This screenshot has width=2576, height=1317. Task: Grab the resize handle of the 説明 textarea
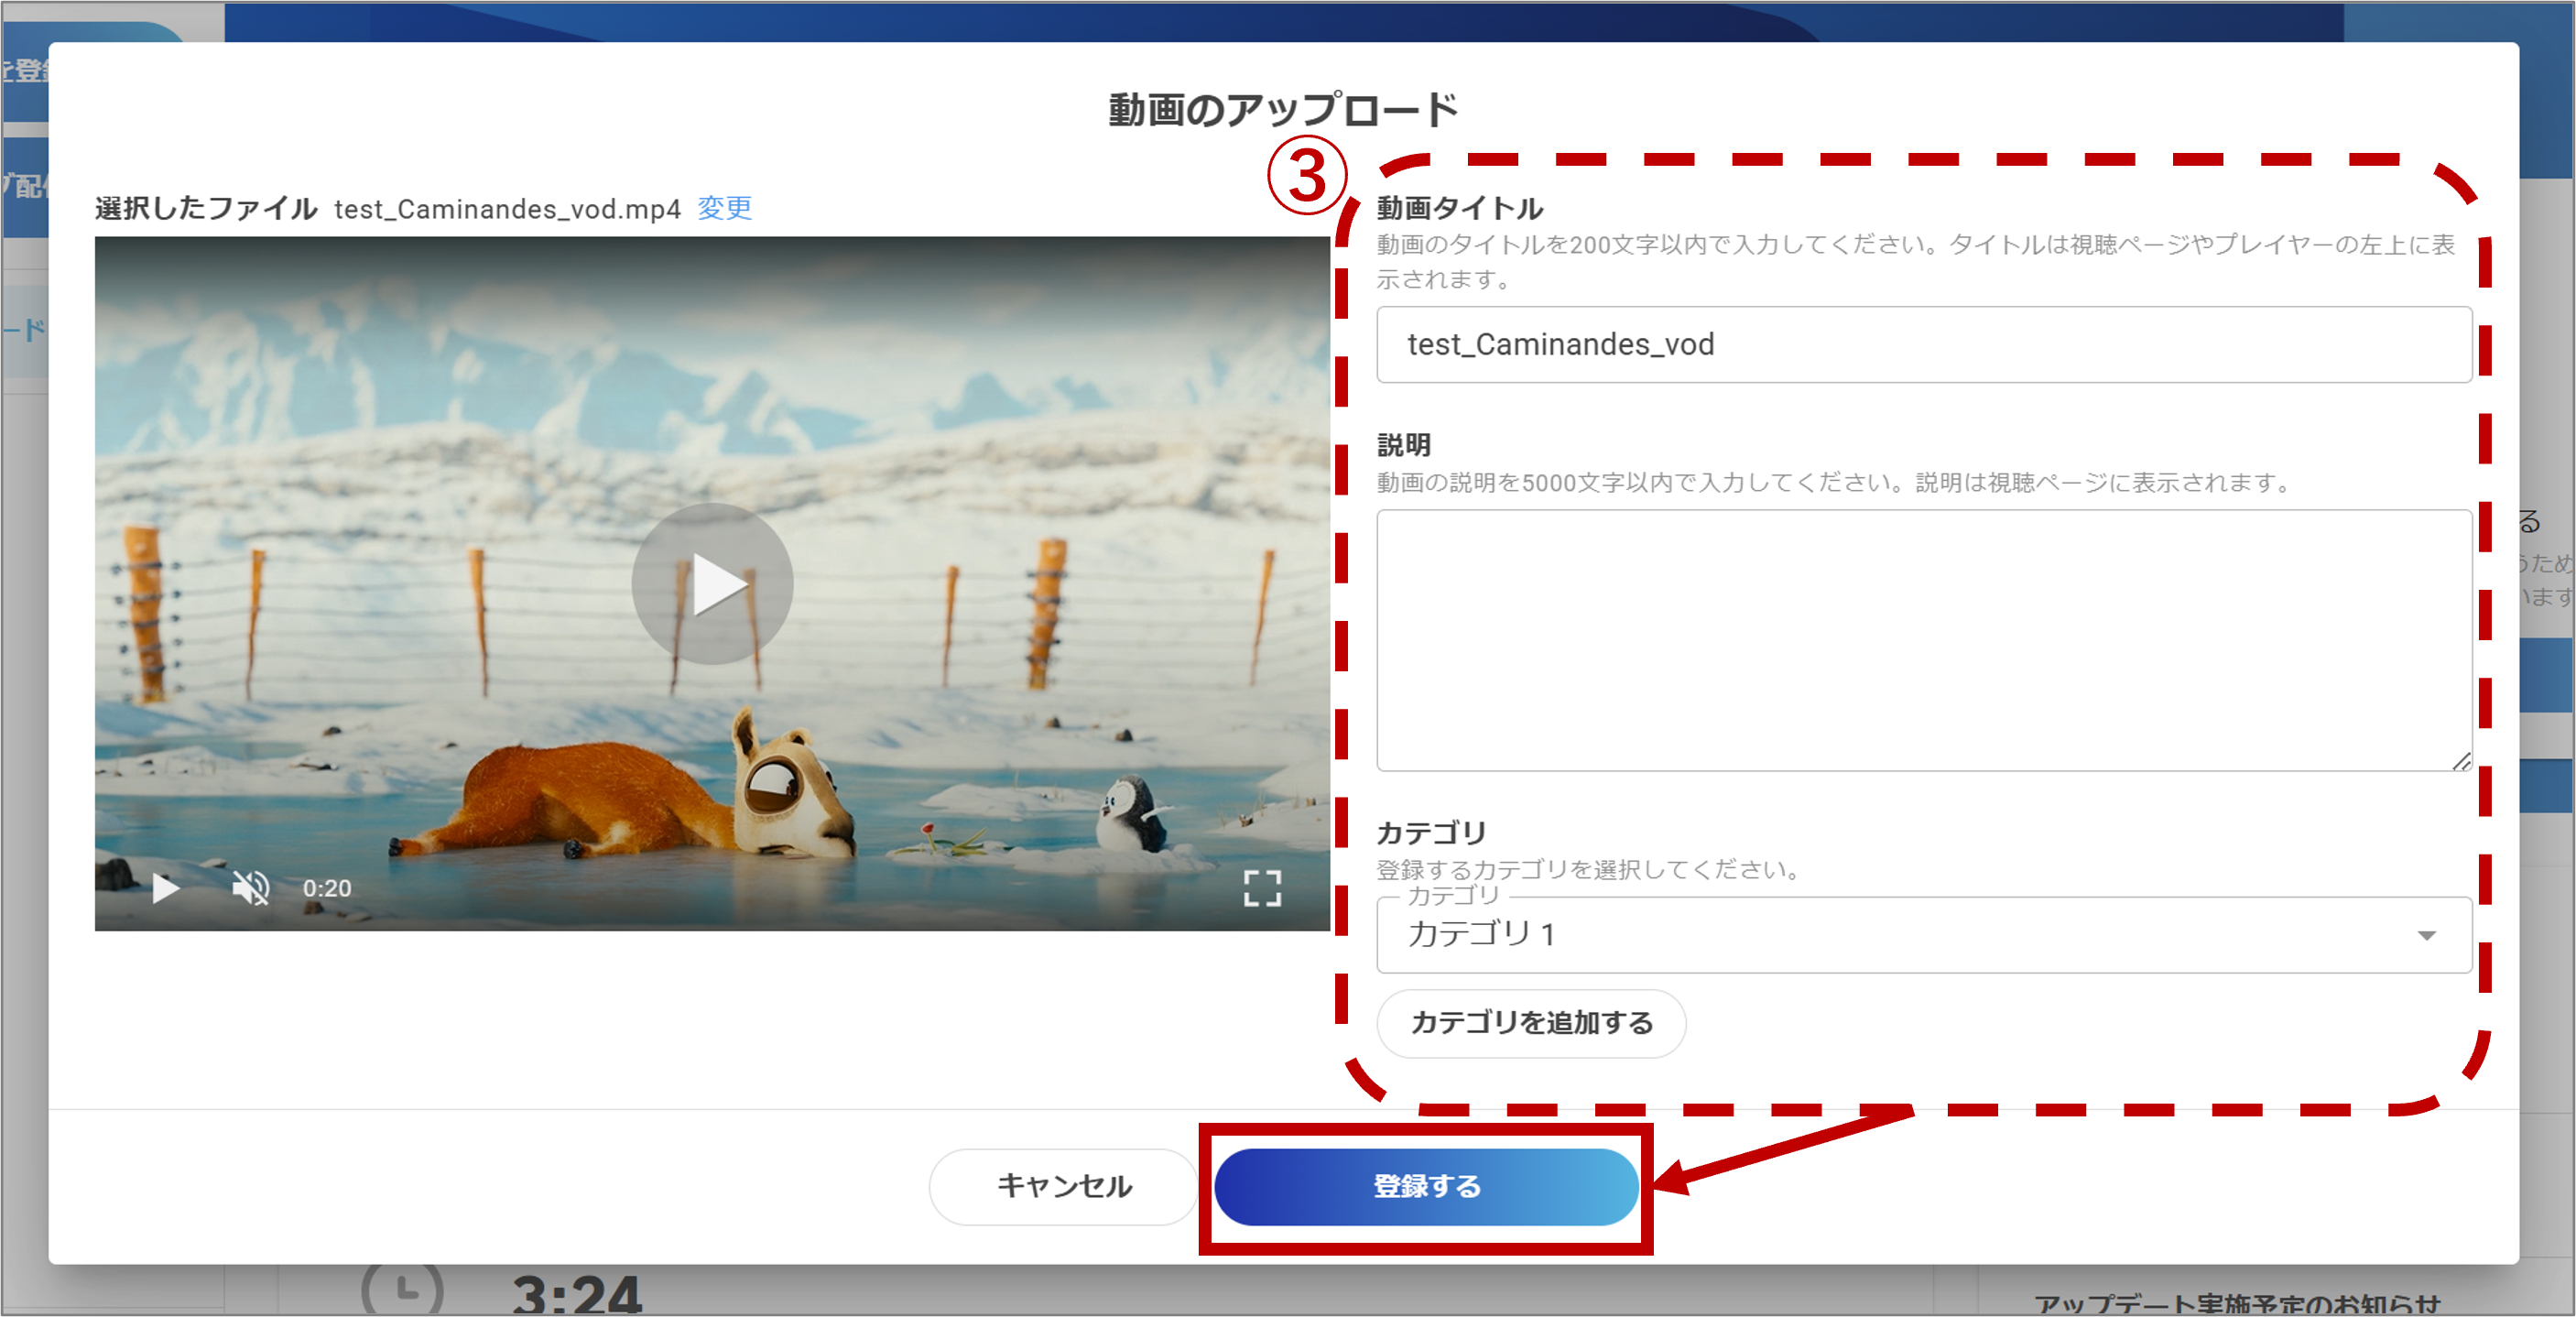pos(2461,761)
